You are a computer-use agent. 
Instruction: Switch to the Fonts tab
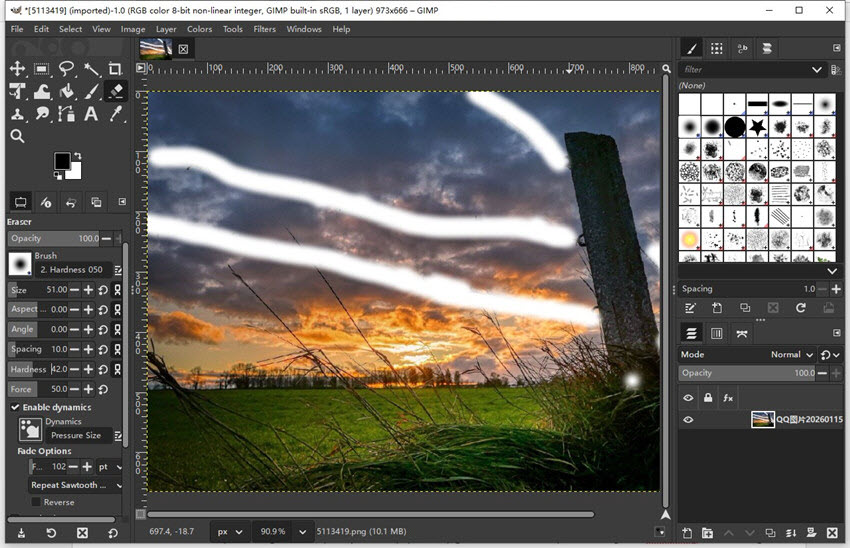point(742,48)
